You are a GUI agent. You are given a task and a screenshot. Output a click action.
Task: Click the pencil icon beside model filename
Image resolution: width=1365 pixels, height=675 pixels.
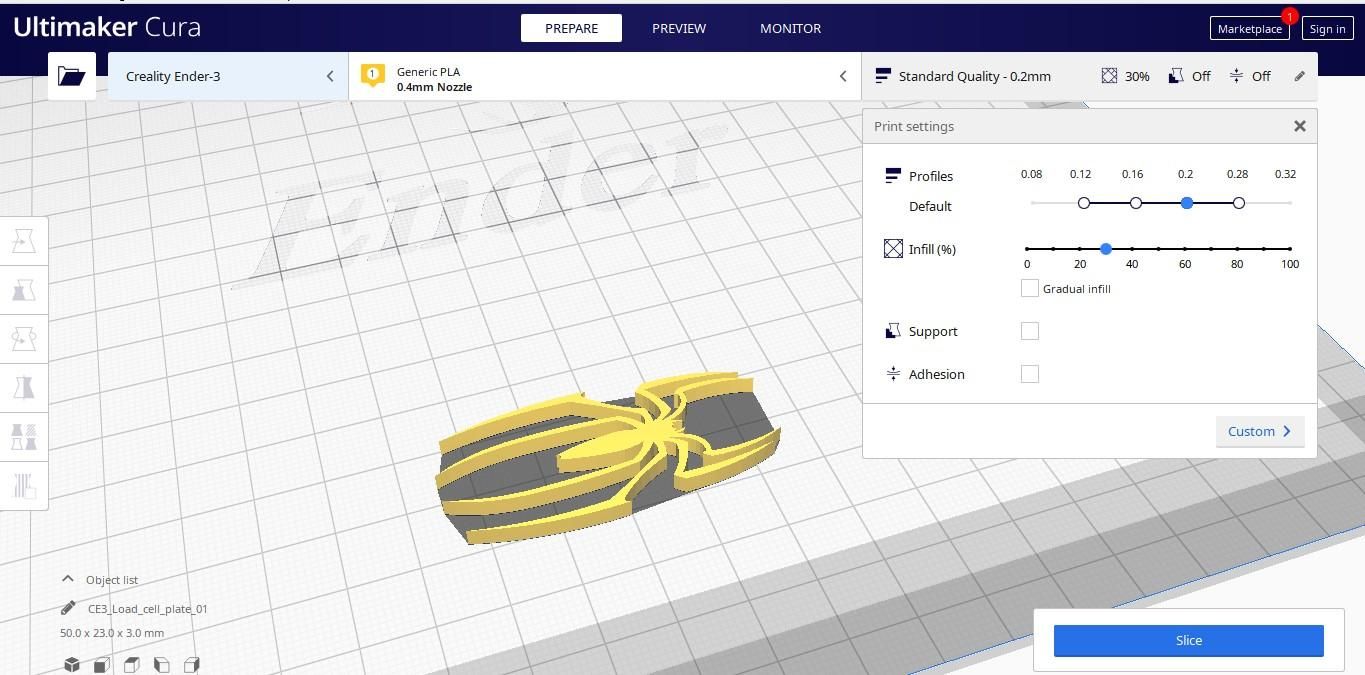(x=68, y=608)
